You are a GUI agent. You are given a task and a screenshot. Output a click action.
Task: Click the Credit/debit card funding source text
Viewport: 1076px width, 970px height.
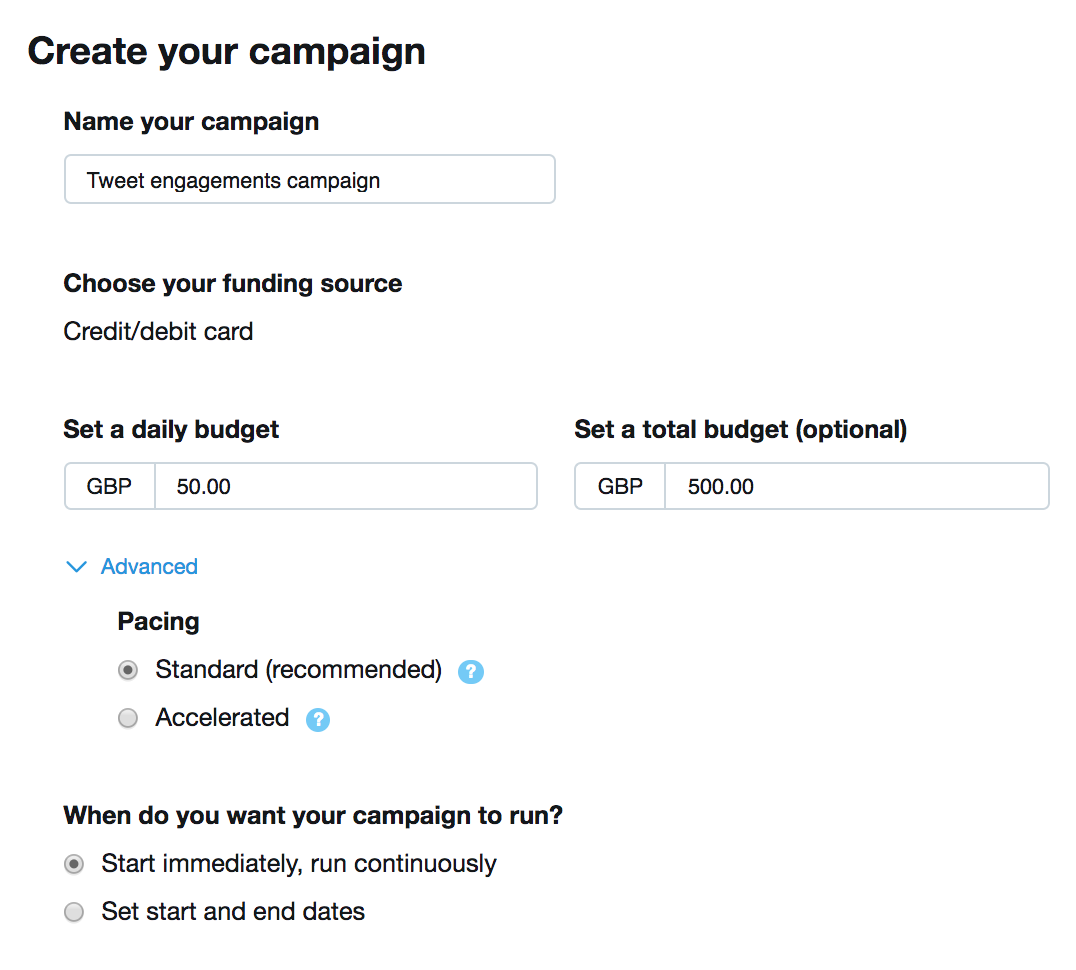click(x=159, y=331)
